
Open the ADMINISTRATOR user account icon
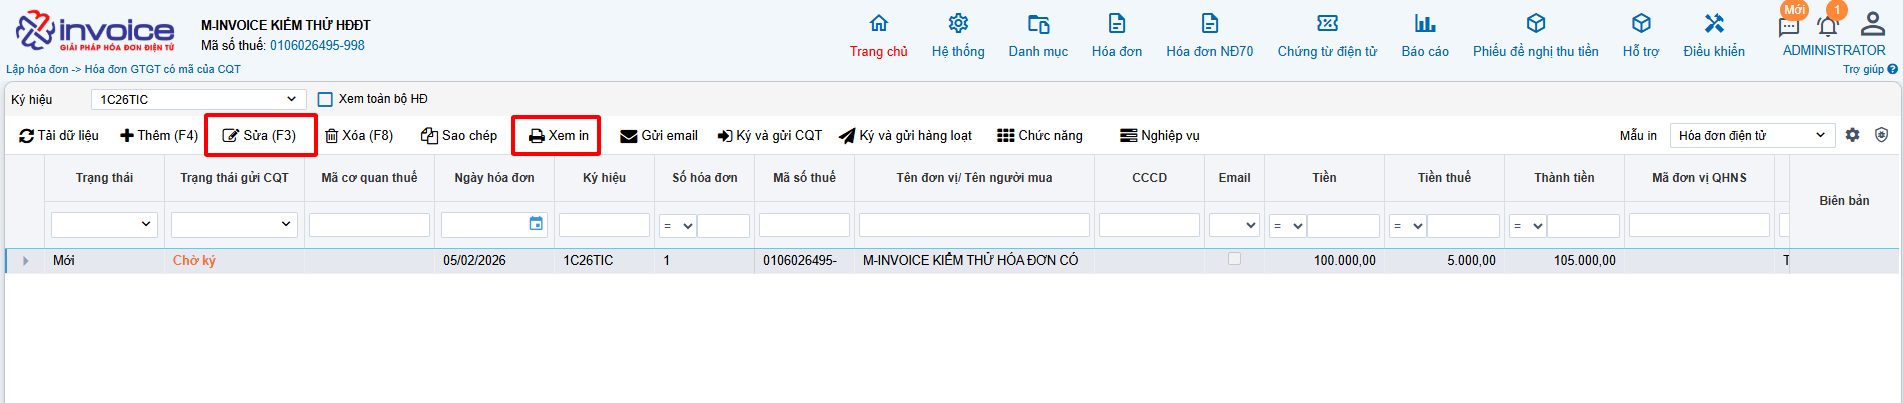coord(1866,24)
